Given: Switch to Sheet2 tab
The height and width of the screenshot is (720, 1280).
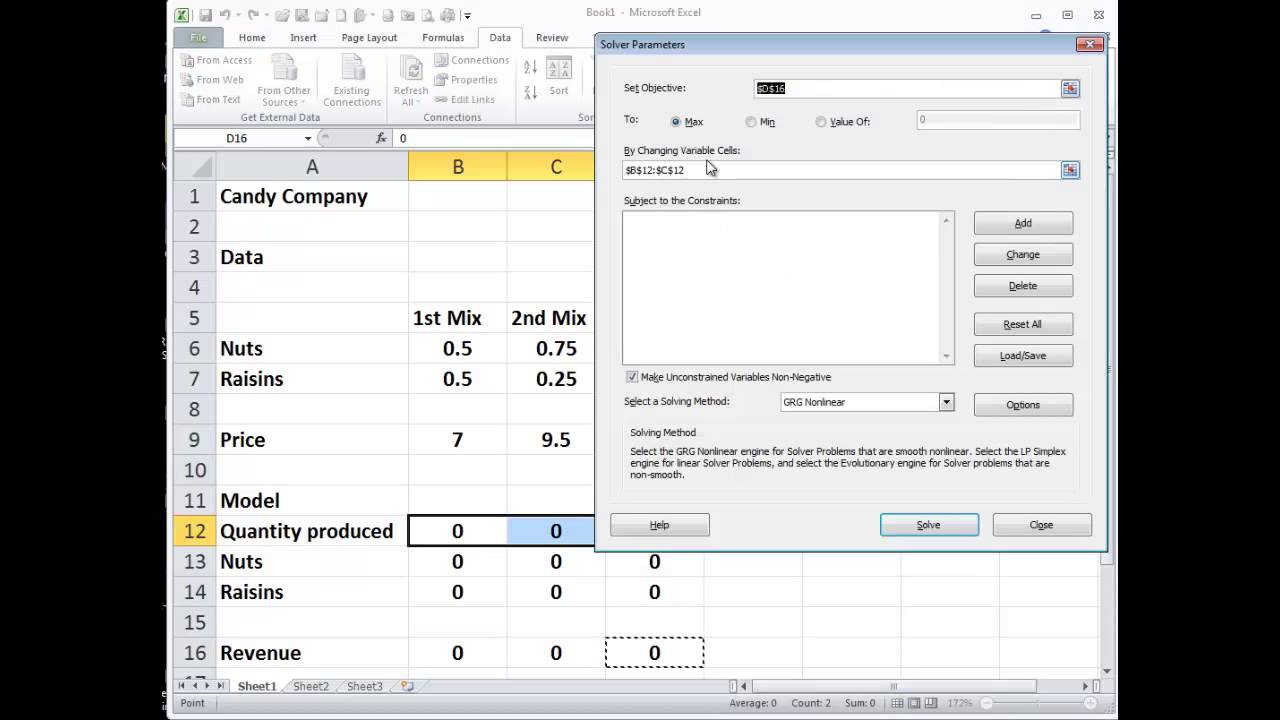Looking at the screenshot, I should (x=310, y=687).
